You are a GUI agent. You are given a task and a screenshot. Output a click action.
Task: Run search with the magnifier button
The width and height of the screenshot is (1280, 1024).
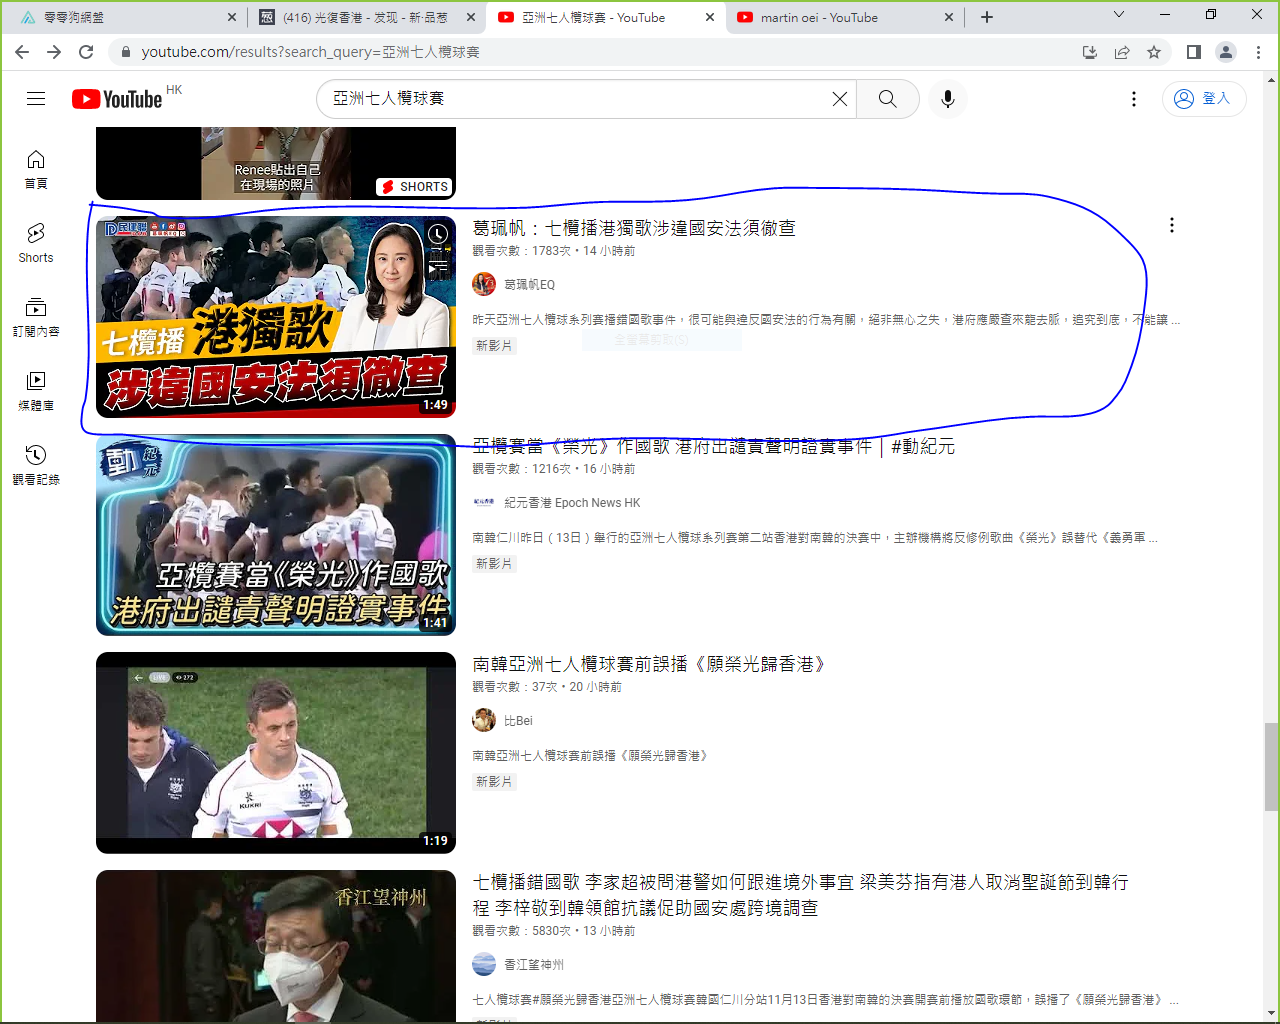click(887, 98)
